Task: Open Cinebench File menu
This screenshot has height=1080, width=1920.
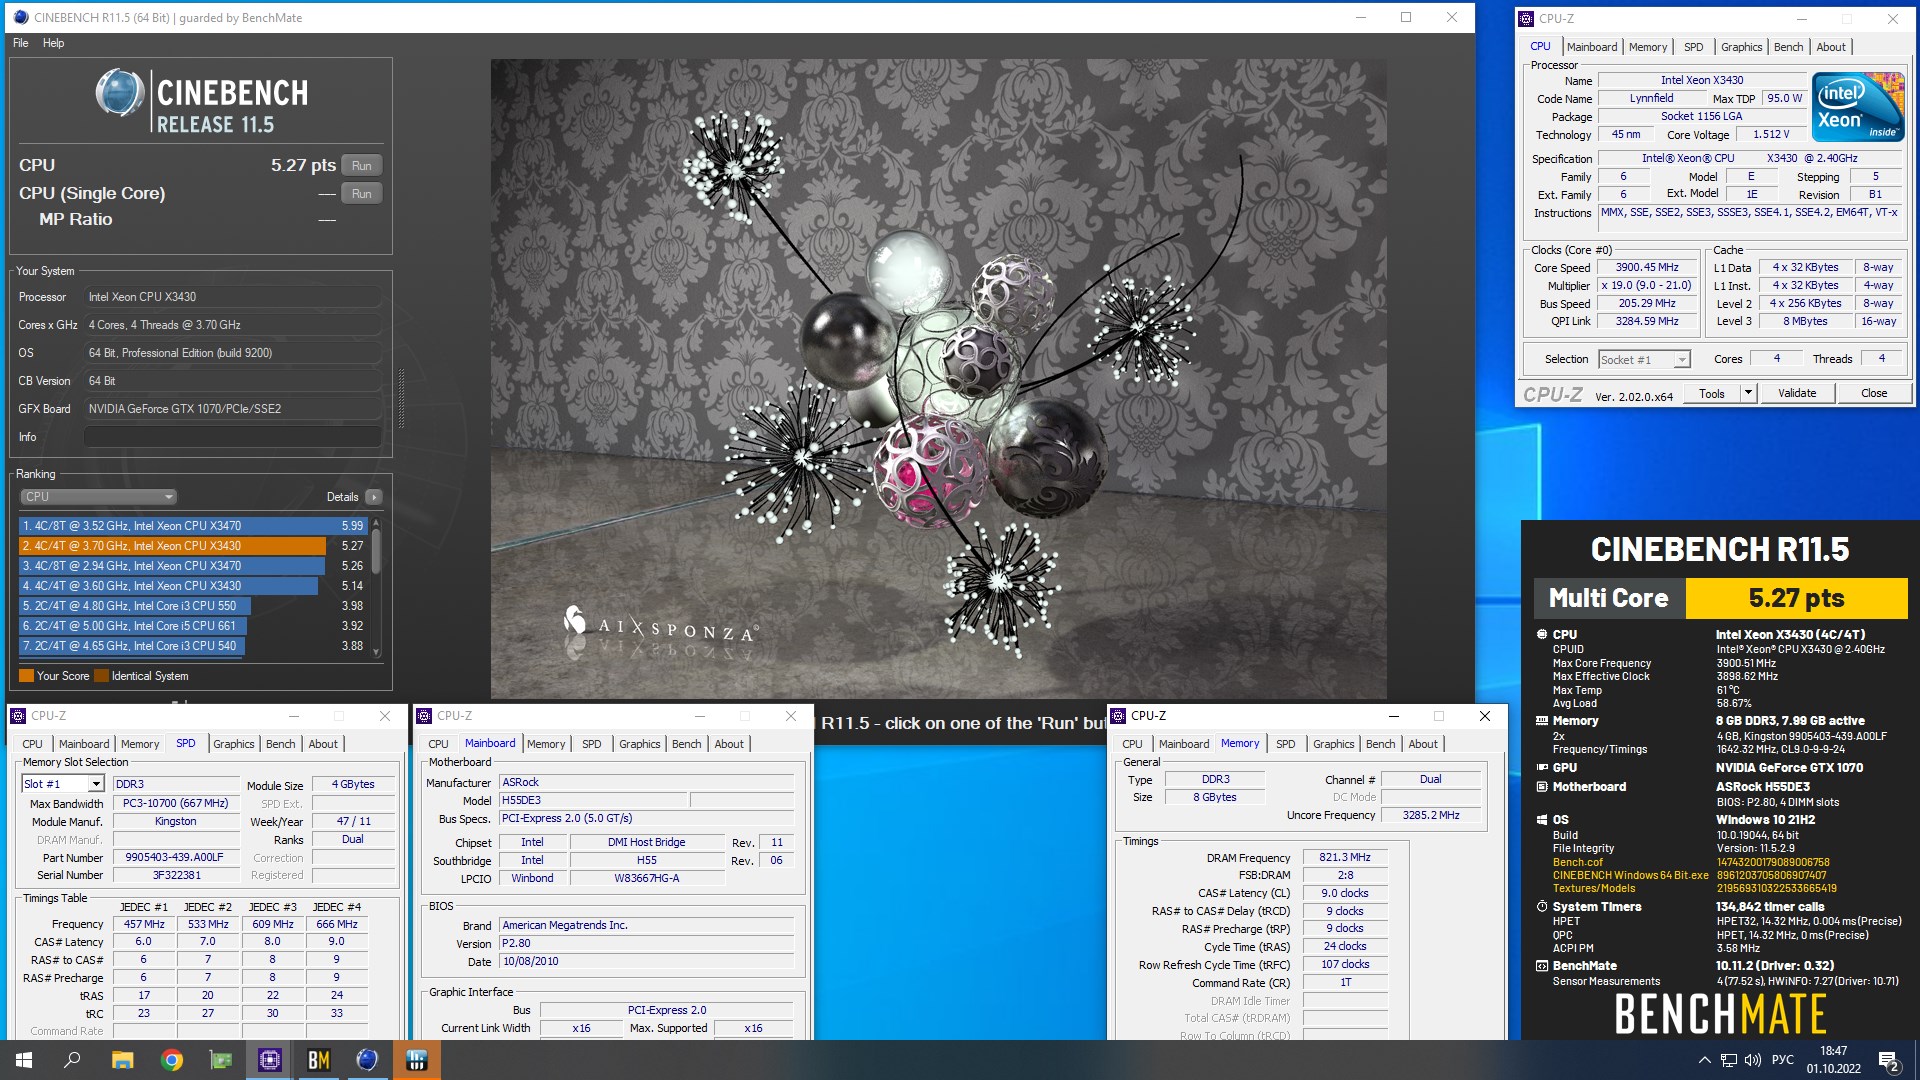Action: pos(20,43)
